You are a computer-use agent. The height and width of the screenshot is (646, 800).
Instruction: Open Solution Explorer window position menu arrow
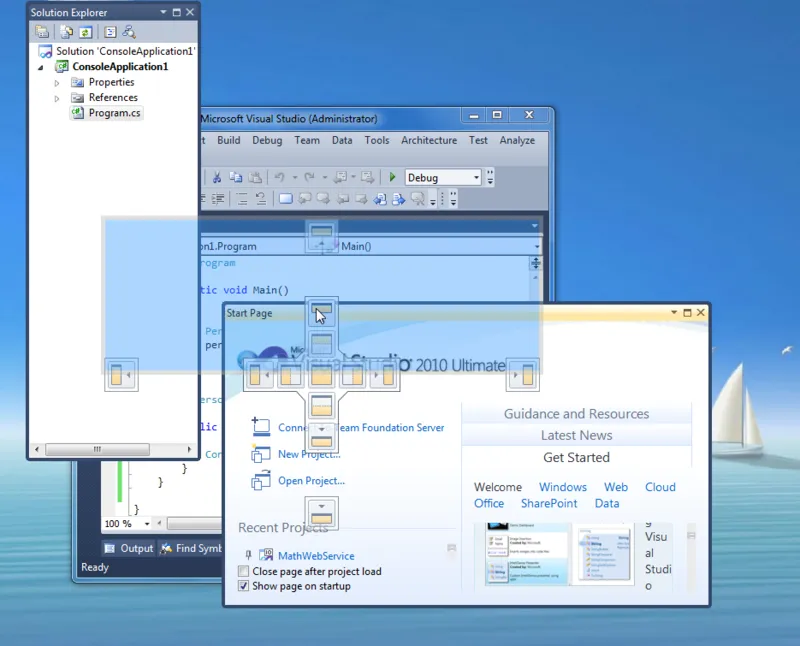(x=163, y=12)
